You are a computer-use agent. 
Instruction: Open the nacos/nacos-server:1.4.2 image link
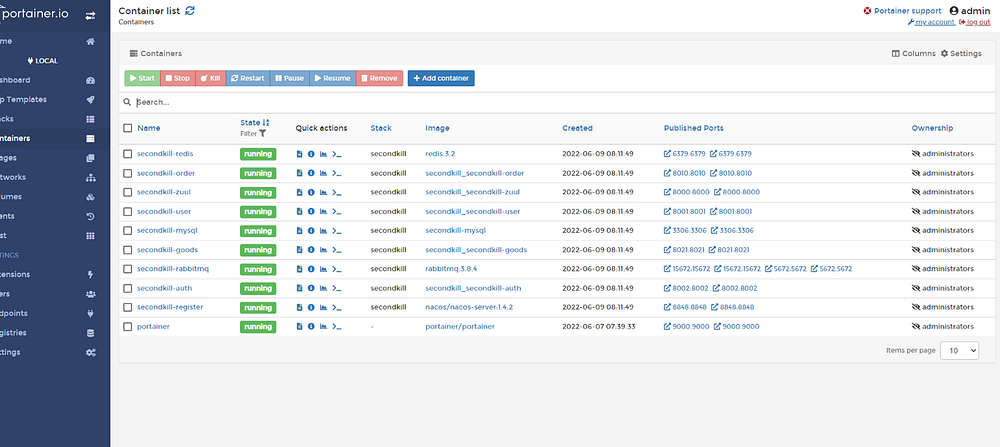click(x=469, y=307)
